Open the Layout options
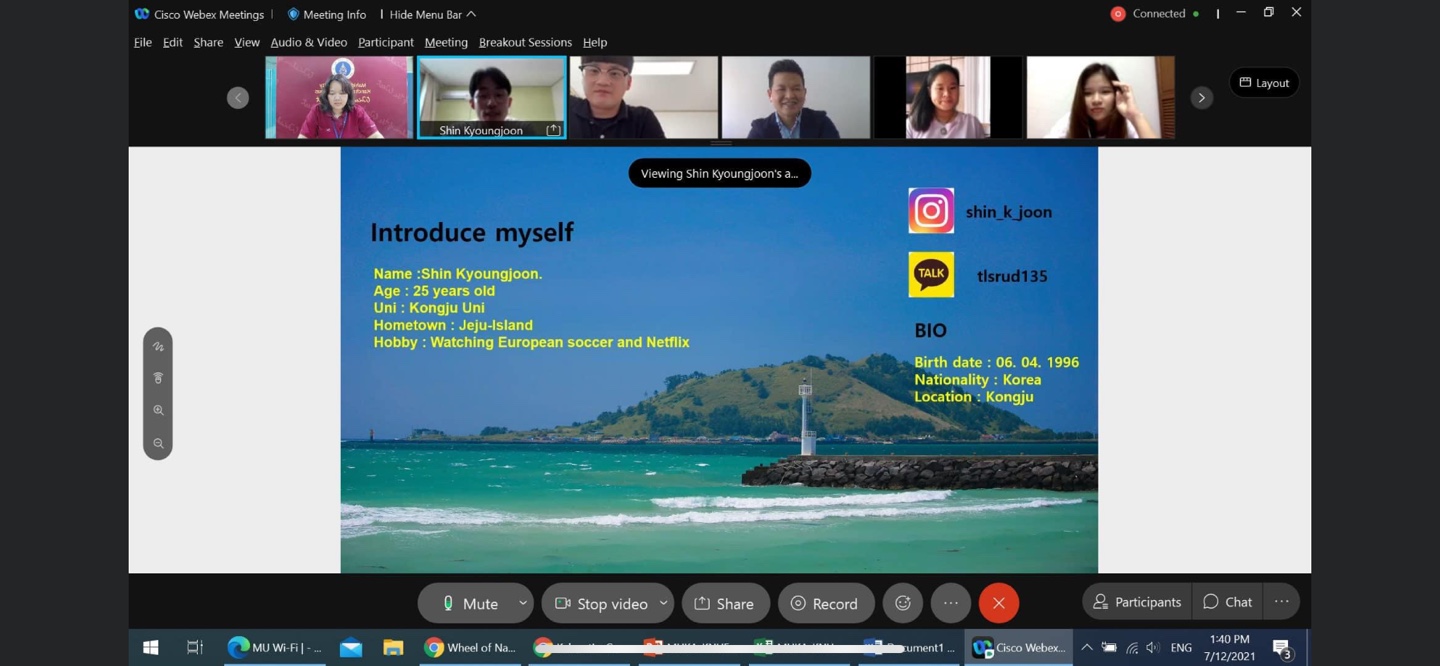This screenshot has width=1440, height=666. (x=1264, y=83)
